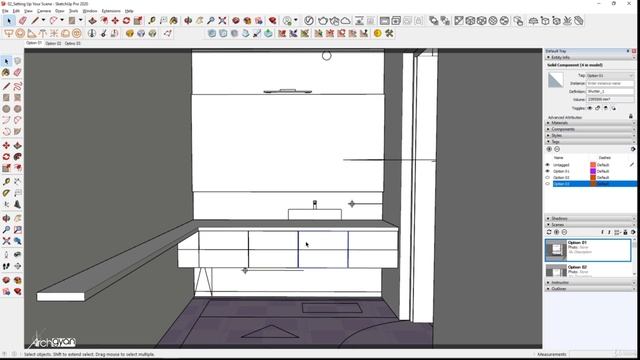Select the Move tool in top toolbar

tap(116, 20)
